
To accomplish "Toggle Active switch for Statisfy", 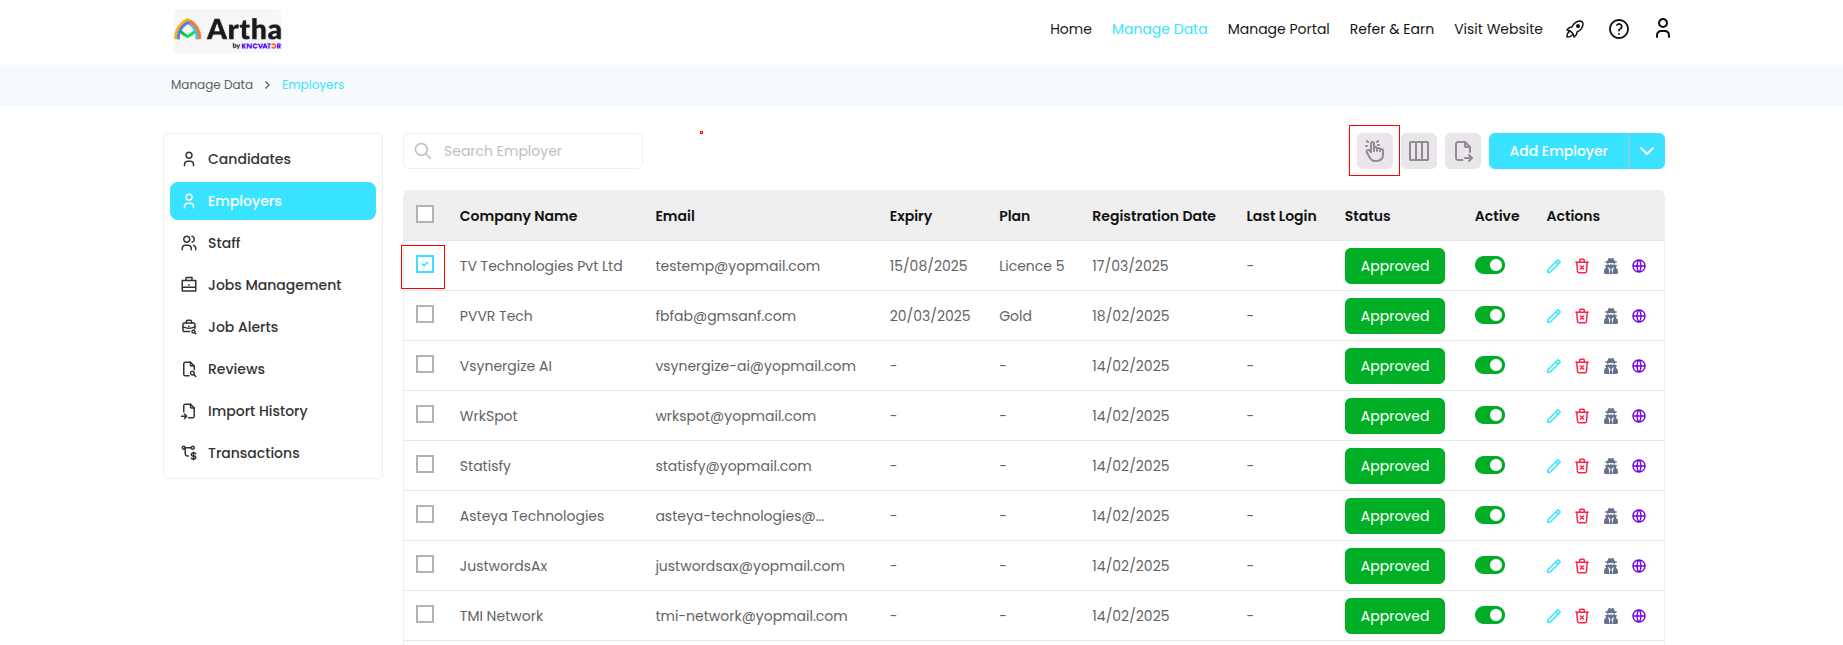I will click(x=1489, y=465).
